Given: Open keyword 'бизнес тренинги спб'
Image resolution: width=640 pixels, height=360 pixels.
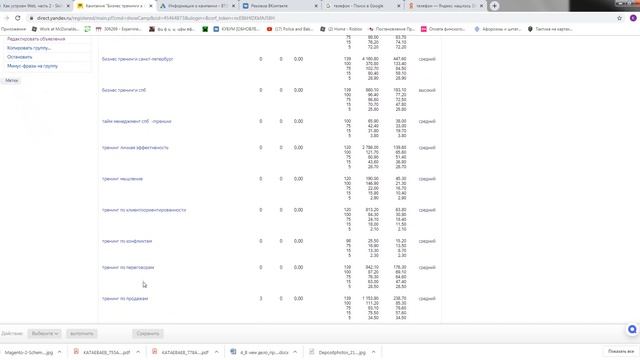Looking at the screenshot, I should pos(124,90).
